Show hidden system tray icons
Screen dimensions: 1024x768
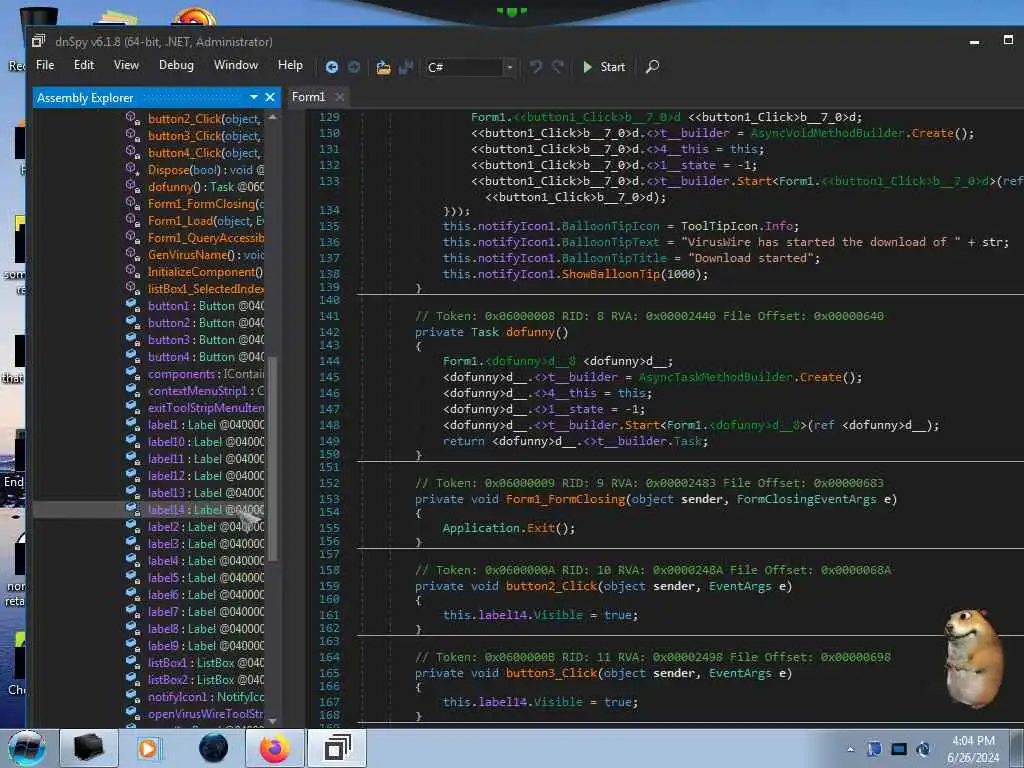[x=850, y=748]
